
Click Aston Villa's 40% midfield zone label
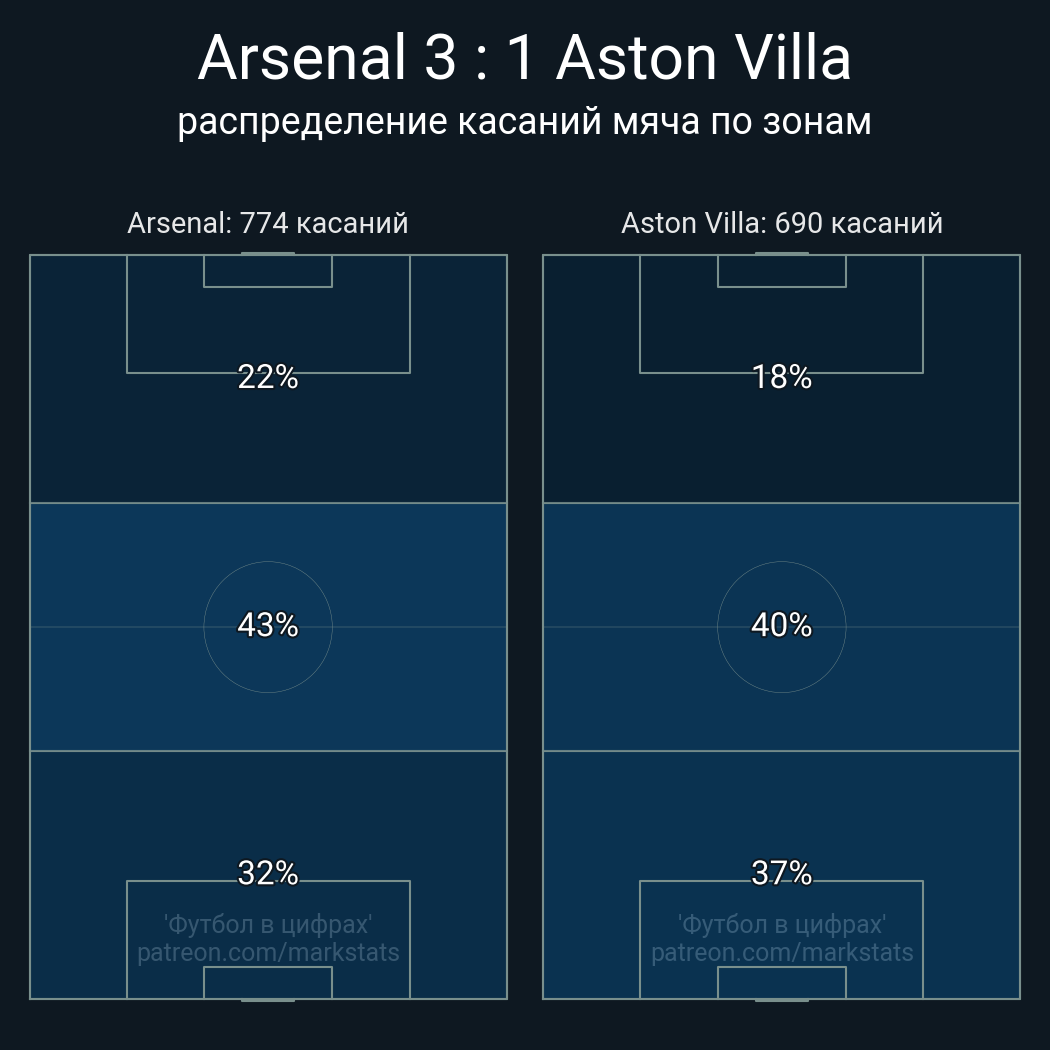(781, 625)
